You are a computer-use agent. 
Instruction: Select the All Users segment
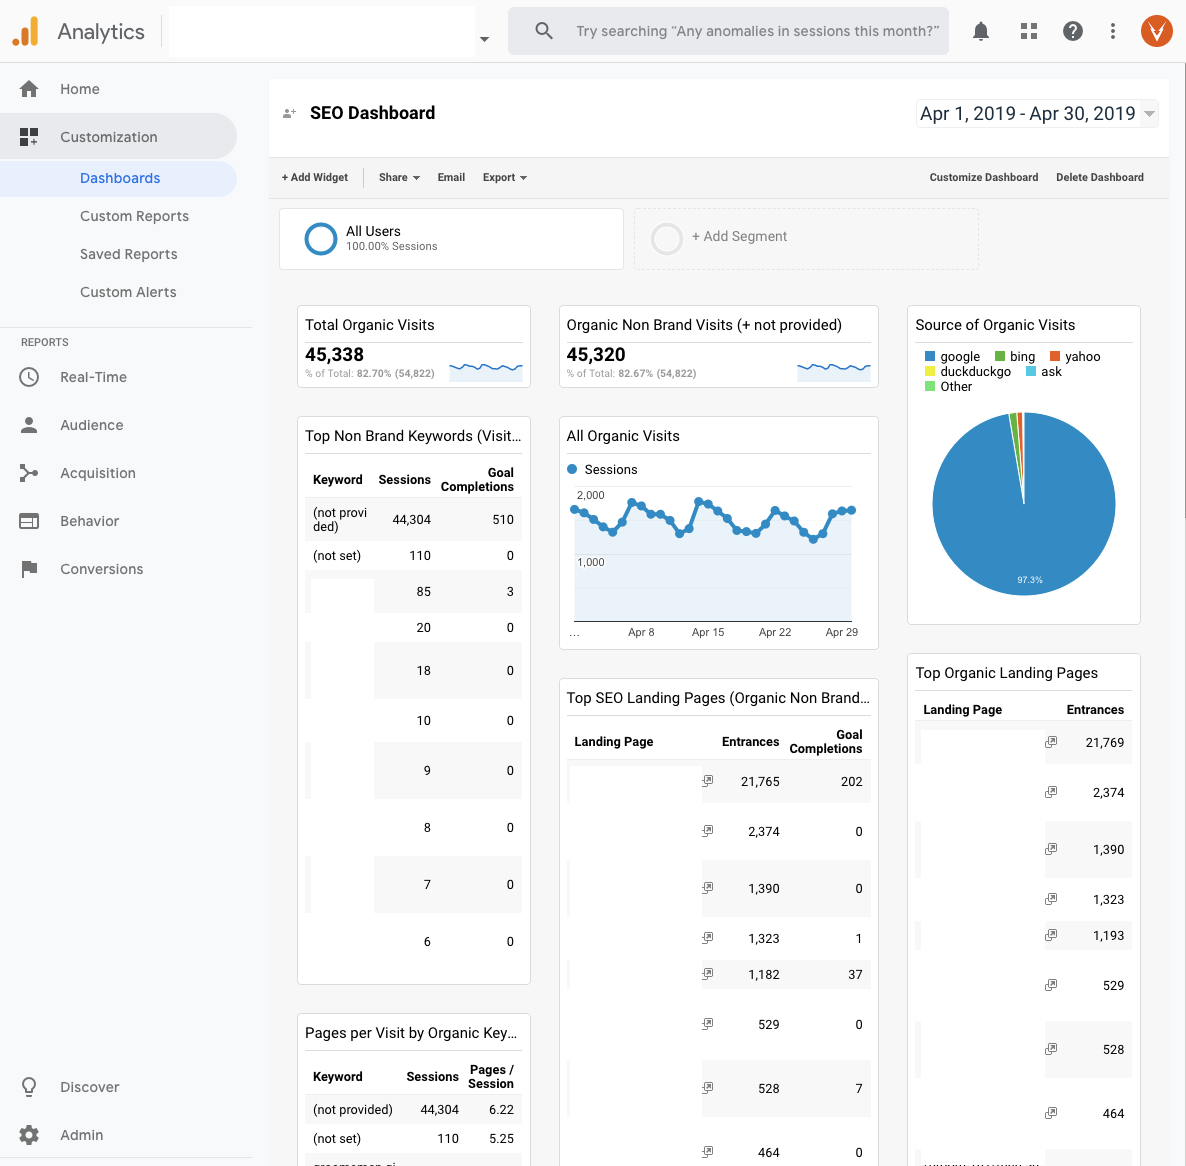pyautogui.click(x=451, y=239)
